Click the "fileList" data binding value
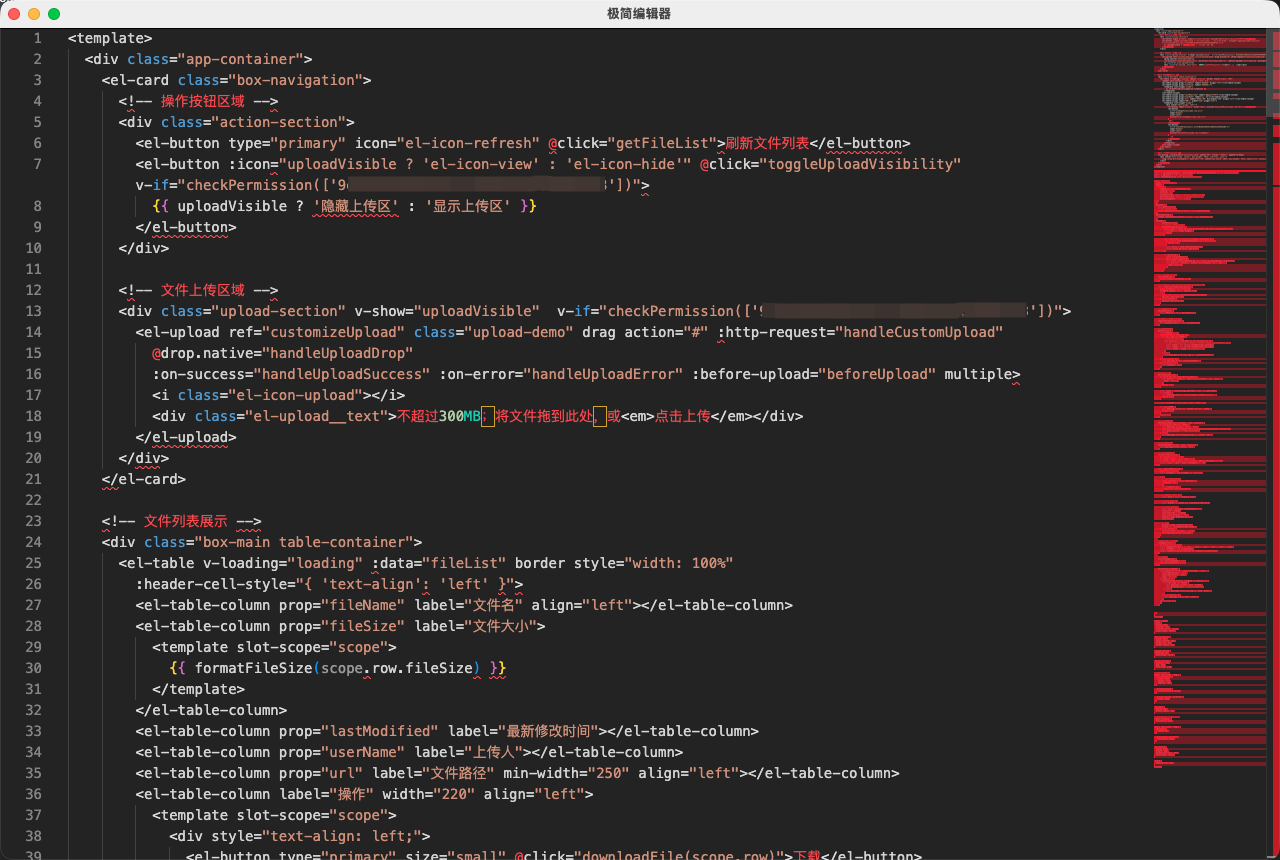This screenshot has width=1280, height=860. 464,563
